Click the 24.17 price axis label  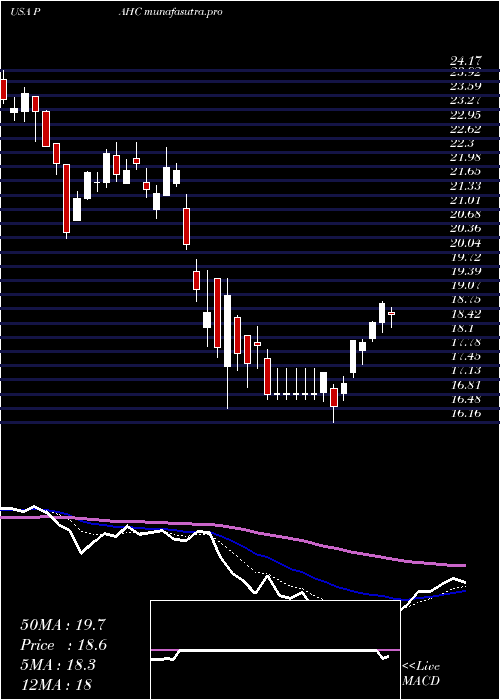[x=465, y=62]
